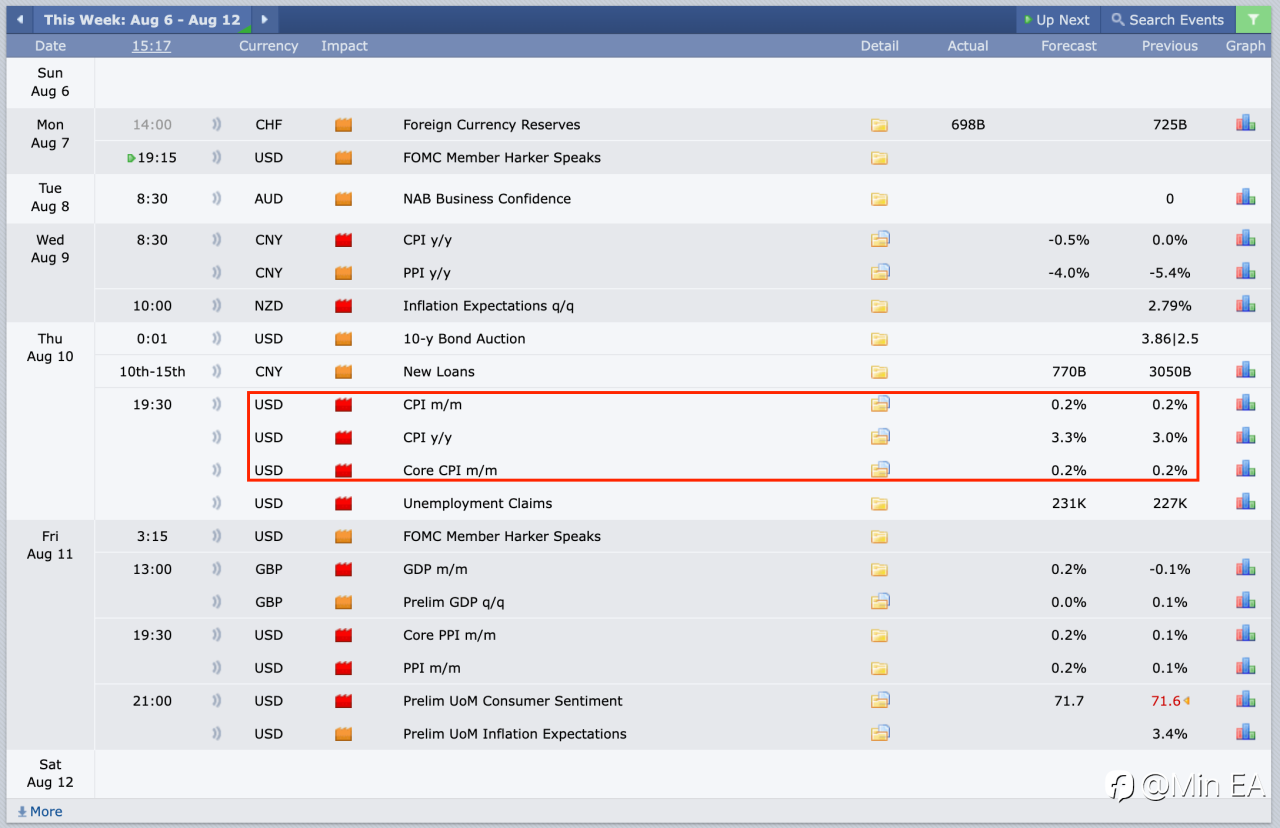This screenshot has width=1280, height=828.
Task: Click the Up Next button
Action: pos(1056,20)
